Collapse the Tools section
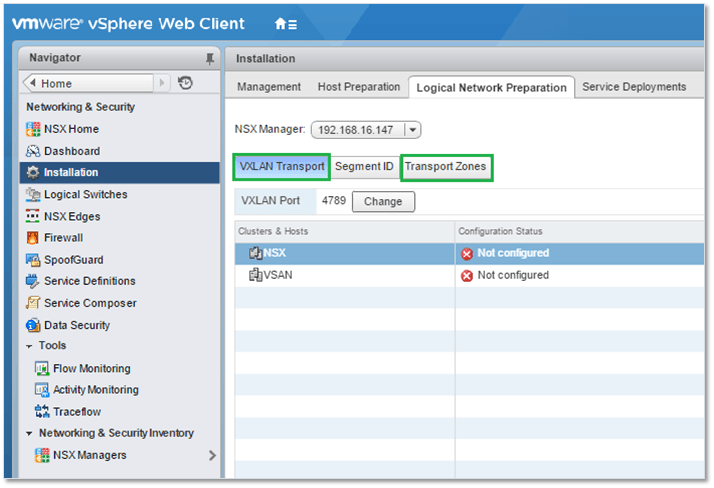Viewport: 714px width, 488px height. tap(29, 346)
